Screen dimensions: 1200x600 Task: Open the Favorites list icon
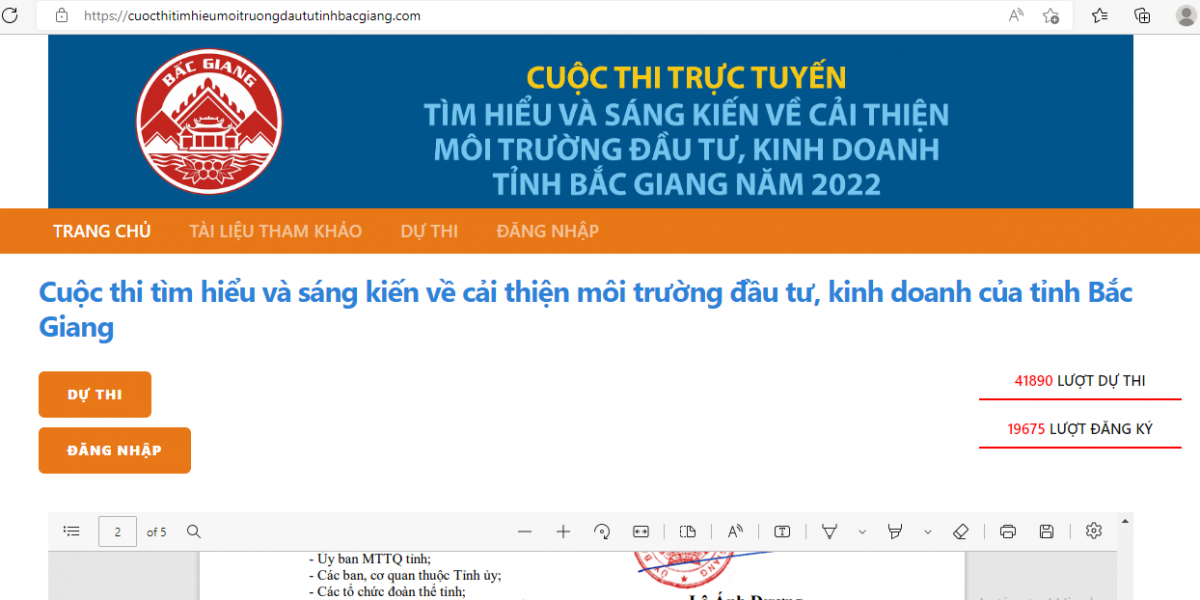(x=1100, y=15)
